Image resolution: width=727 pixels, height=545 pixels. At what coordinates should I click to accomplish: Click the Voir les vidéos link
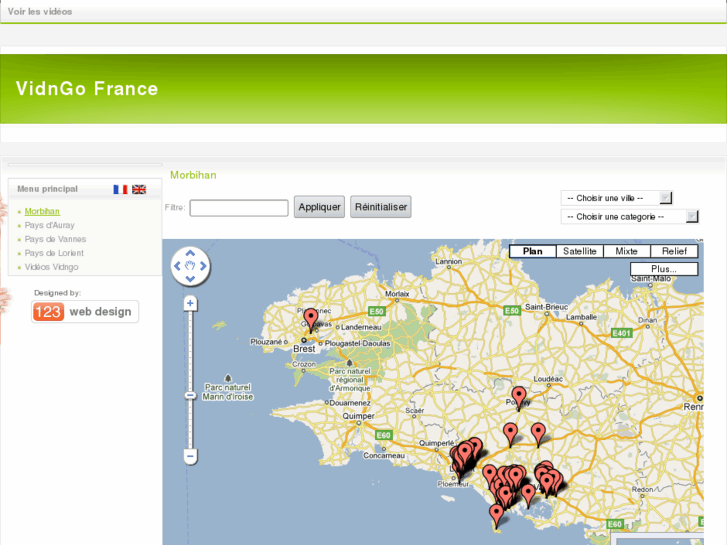point(40,12)
